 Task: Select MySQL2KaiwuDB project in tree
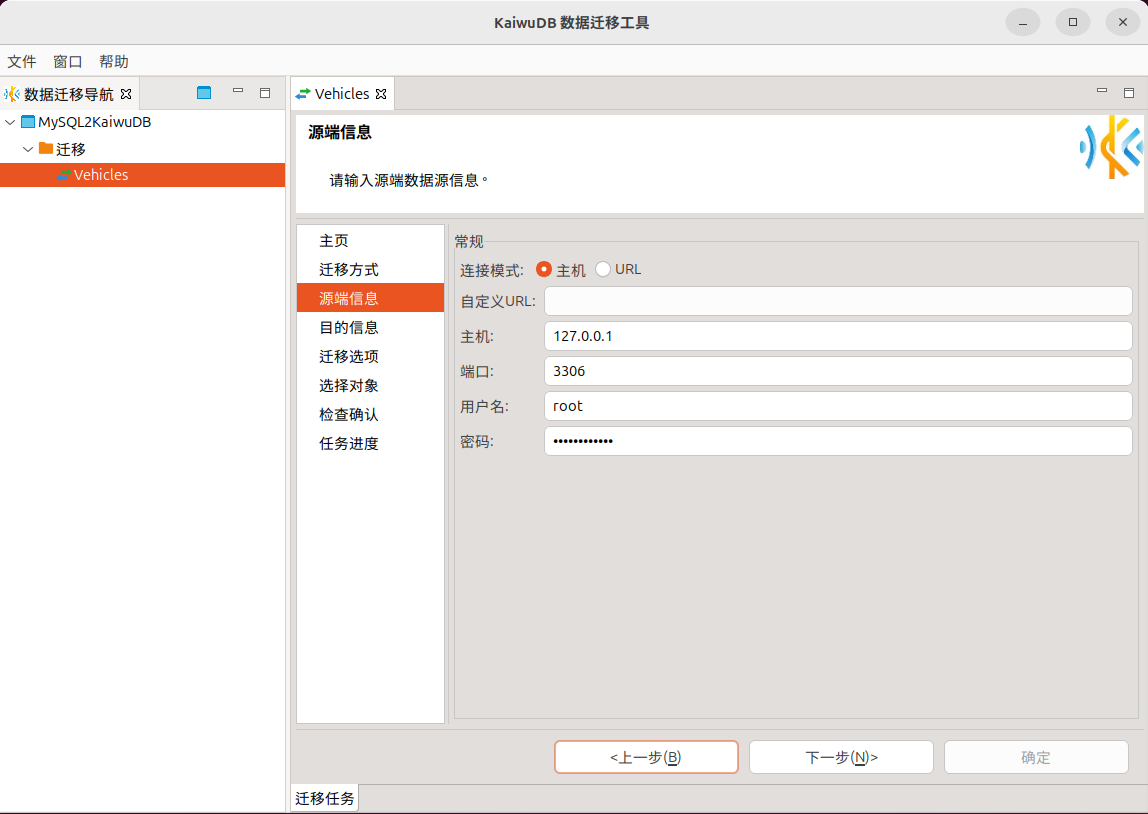tap(94, 122)
